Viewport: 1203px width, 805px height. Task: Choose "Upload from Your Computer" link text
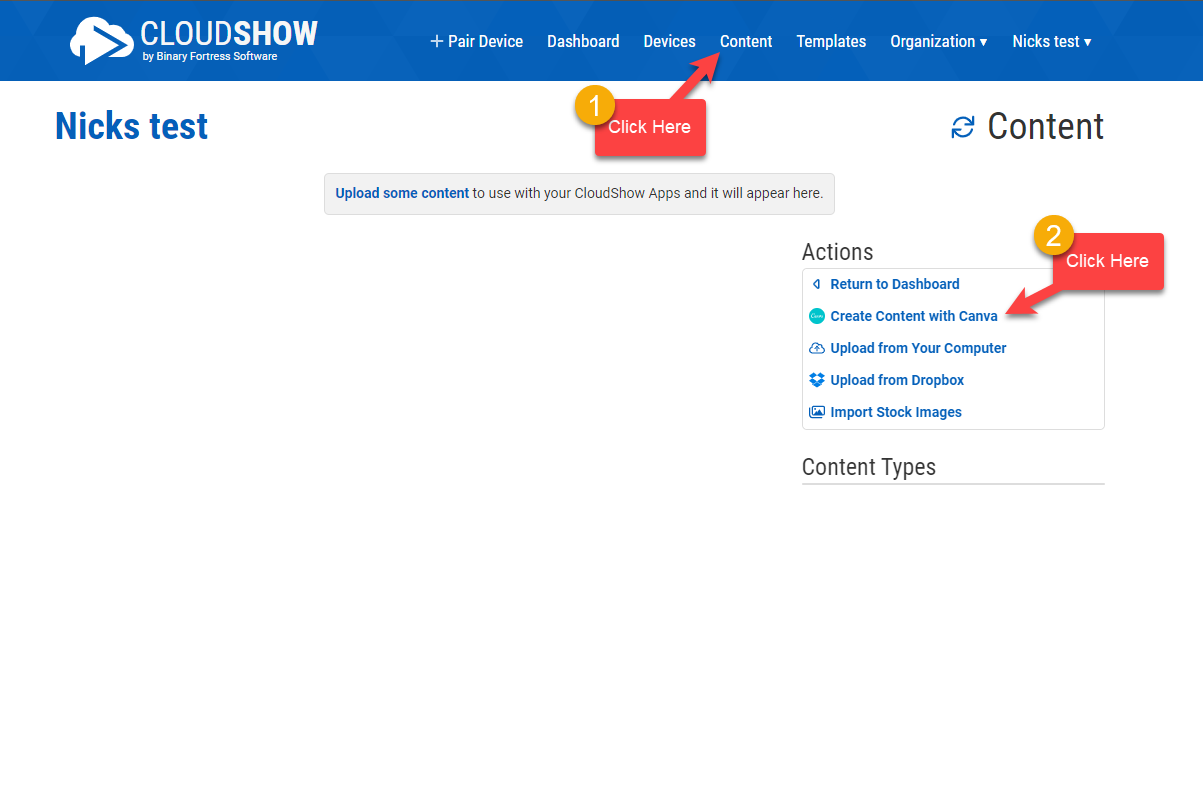click(x=918, y=348)
